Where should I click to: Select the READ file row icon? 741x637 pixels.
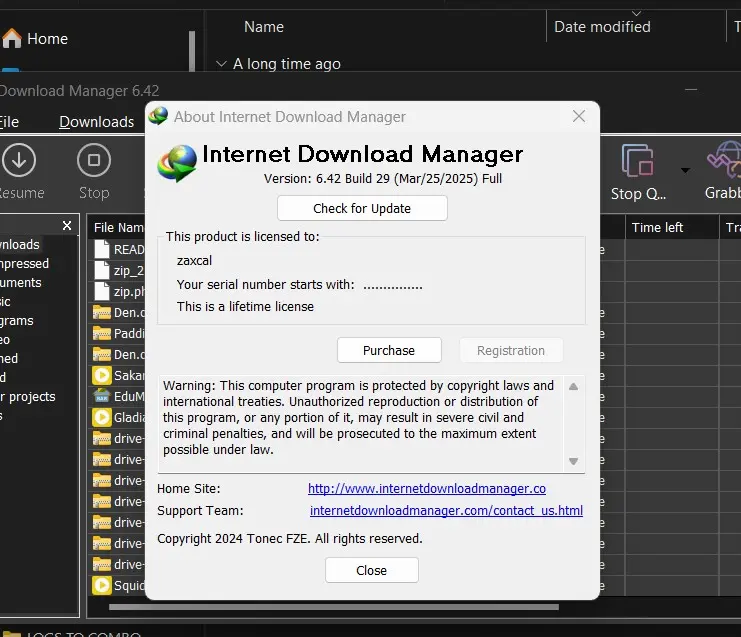tap(102, 249)
